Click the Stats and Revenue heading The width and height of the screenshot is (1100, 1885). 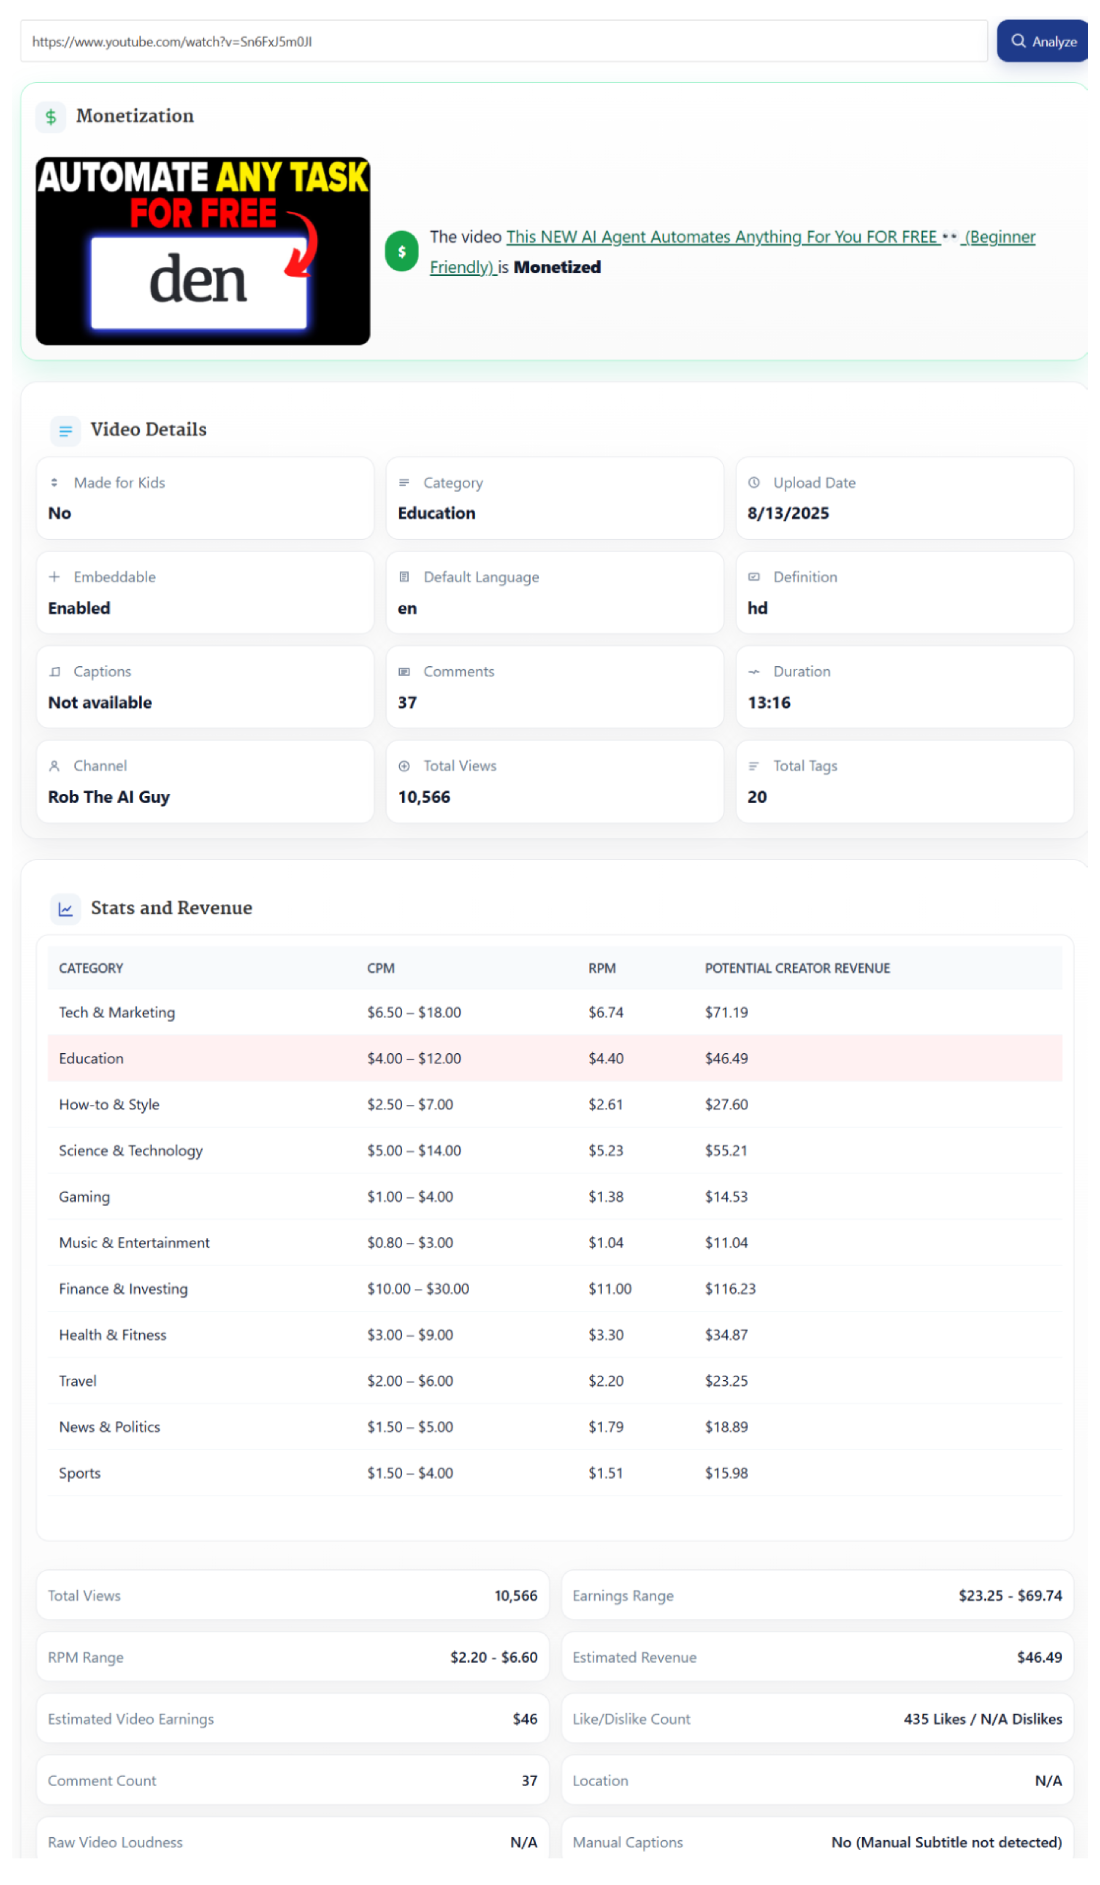(171, 908)
